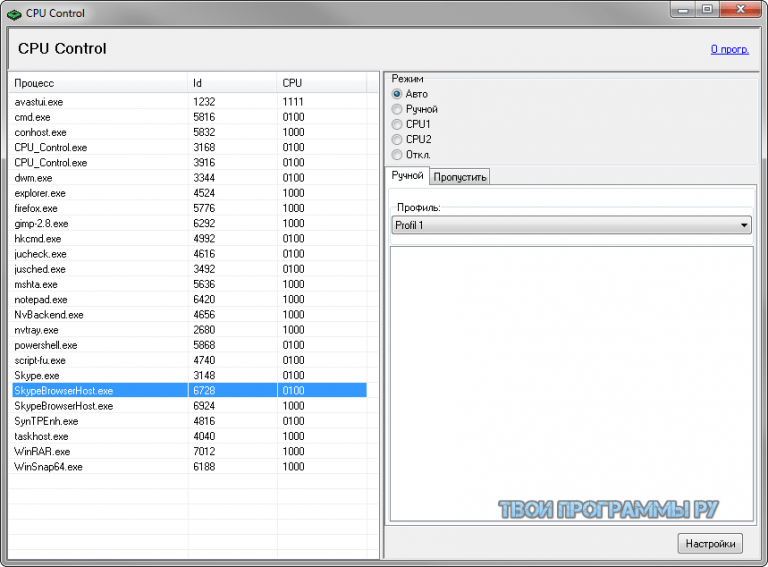Click Id cell 5776 of firefox.exe
Screen dimensions: 768x567
(x=204, y=208)
